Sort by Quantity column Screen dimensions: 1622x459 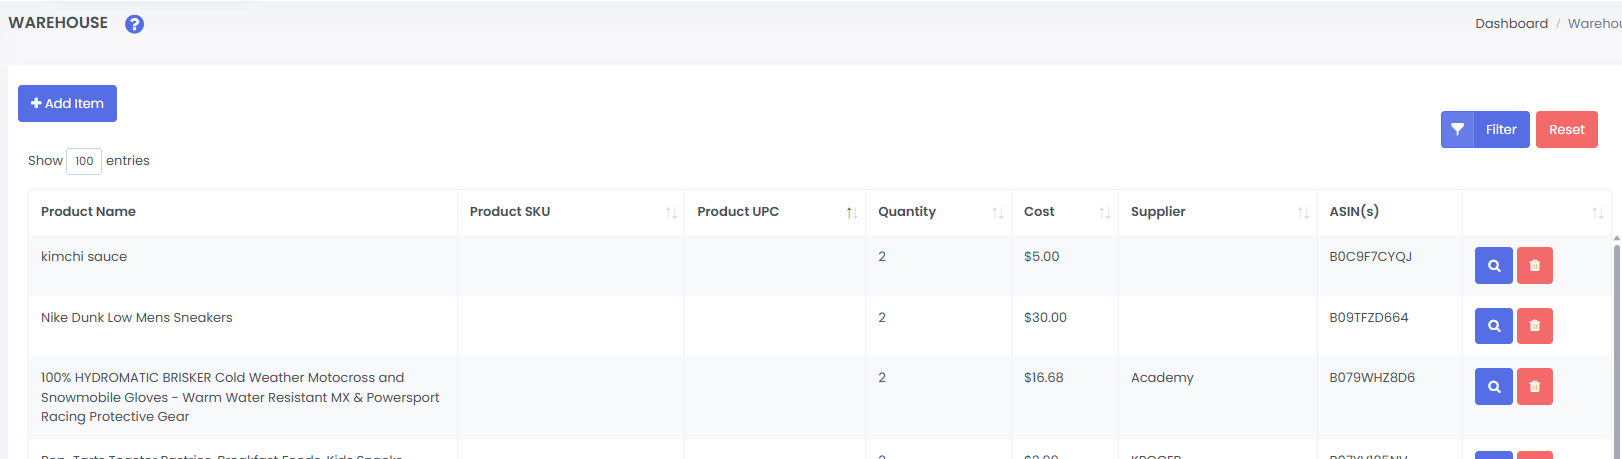point(938,212)
